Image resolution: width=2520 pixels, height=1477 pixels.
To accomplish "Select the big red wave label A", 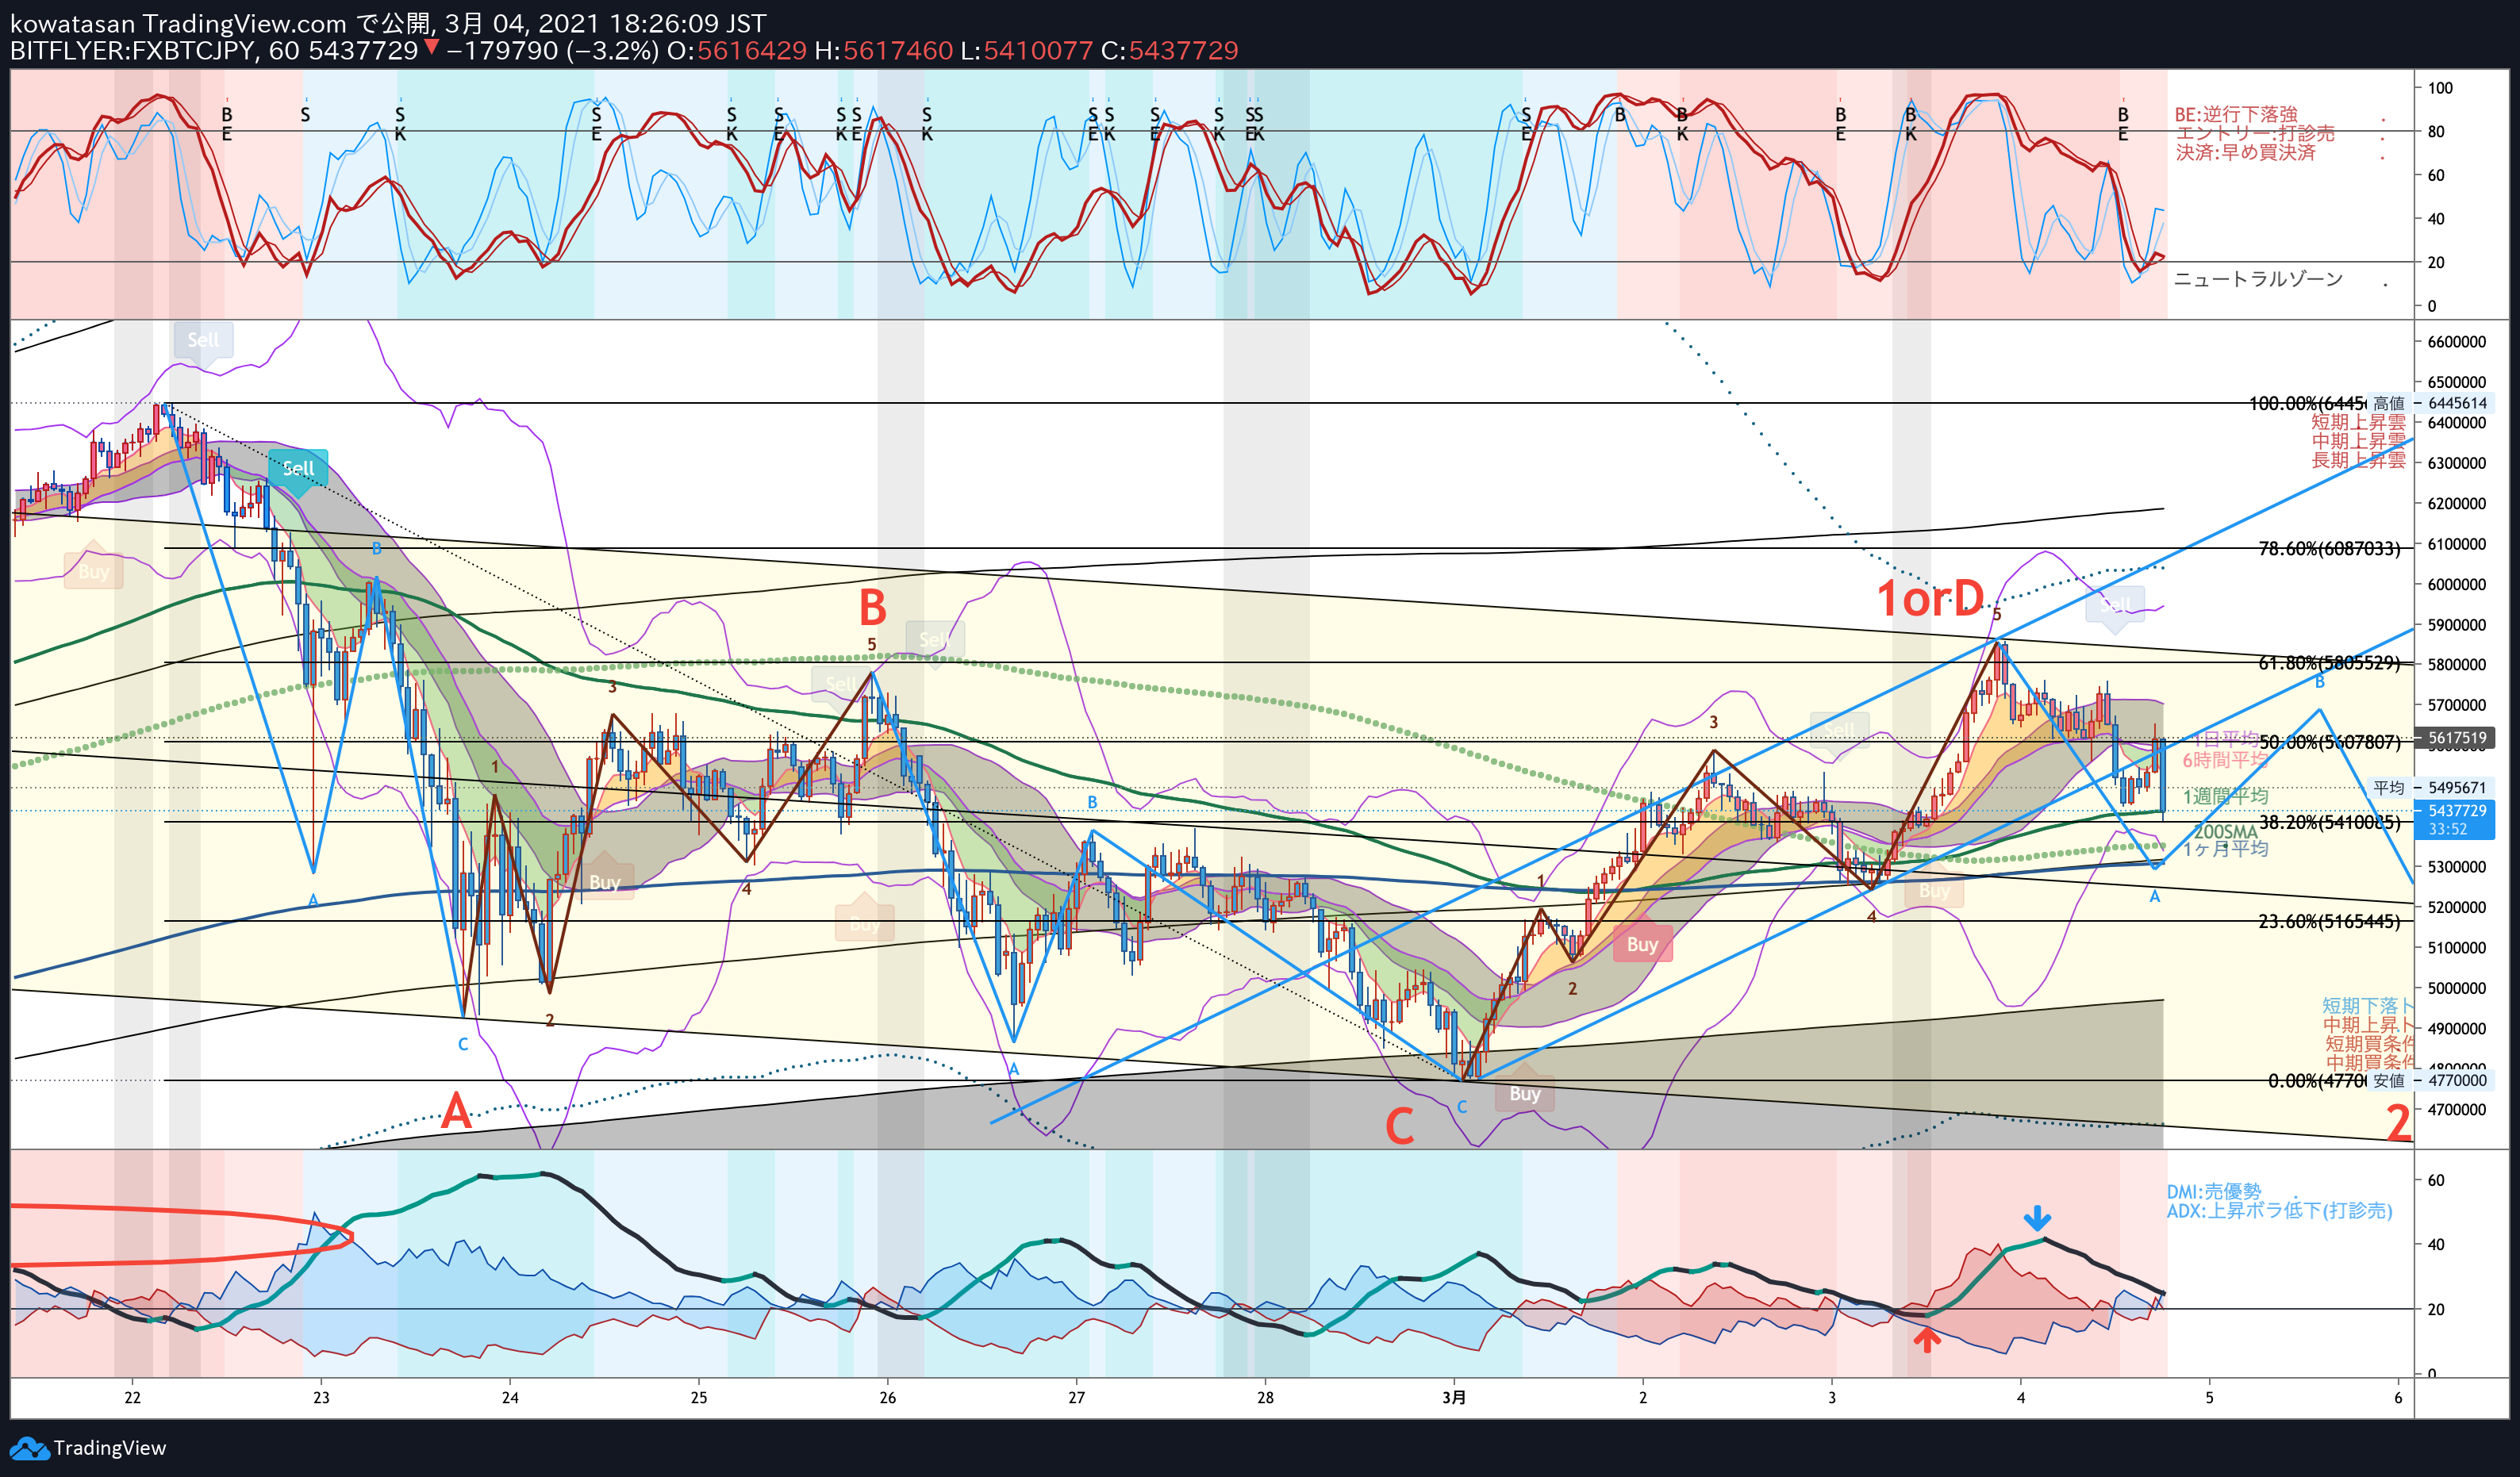I will 456,1110.
